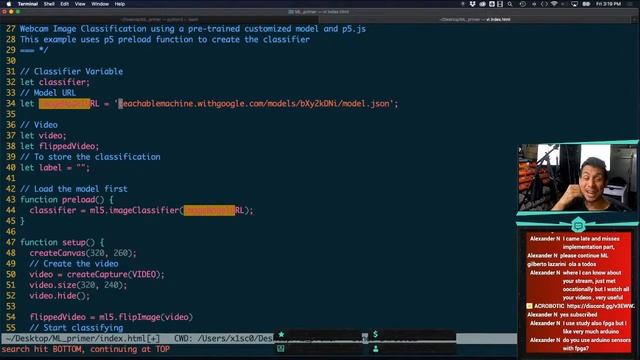Open the Terminal menu

point(28,4)
